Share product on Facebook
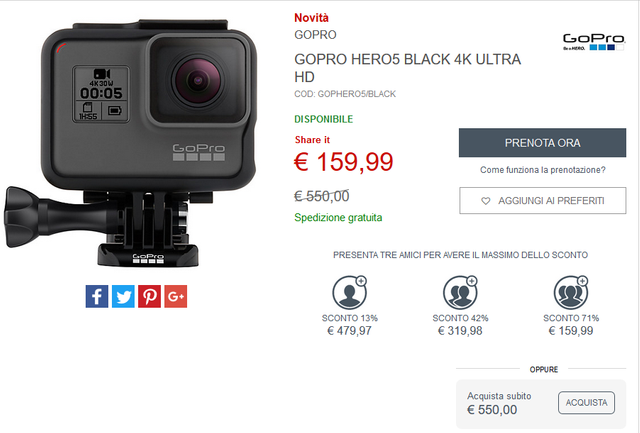Viewport: 640px width, 433px height. (97, 296)
